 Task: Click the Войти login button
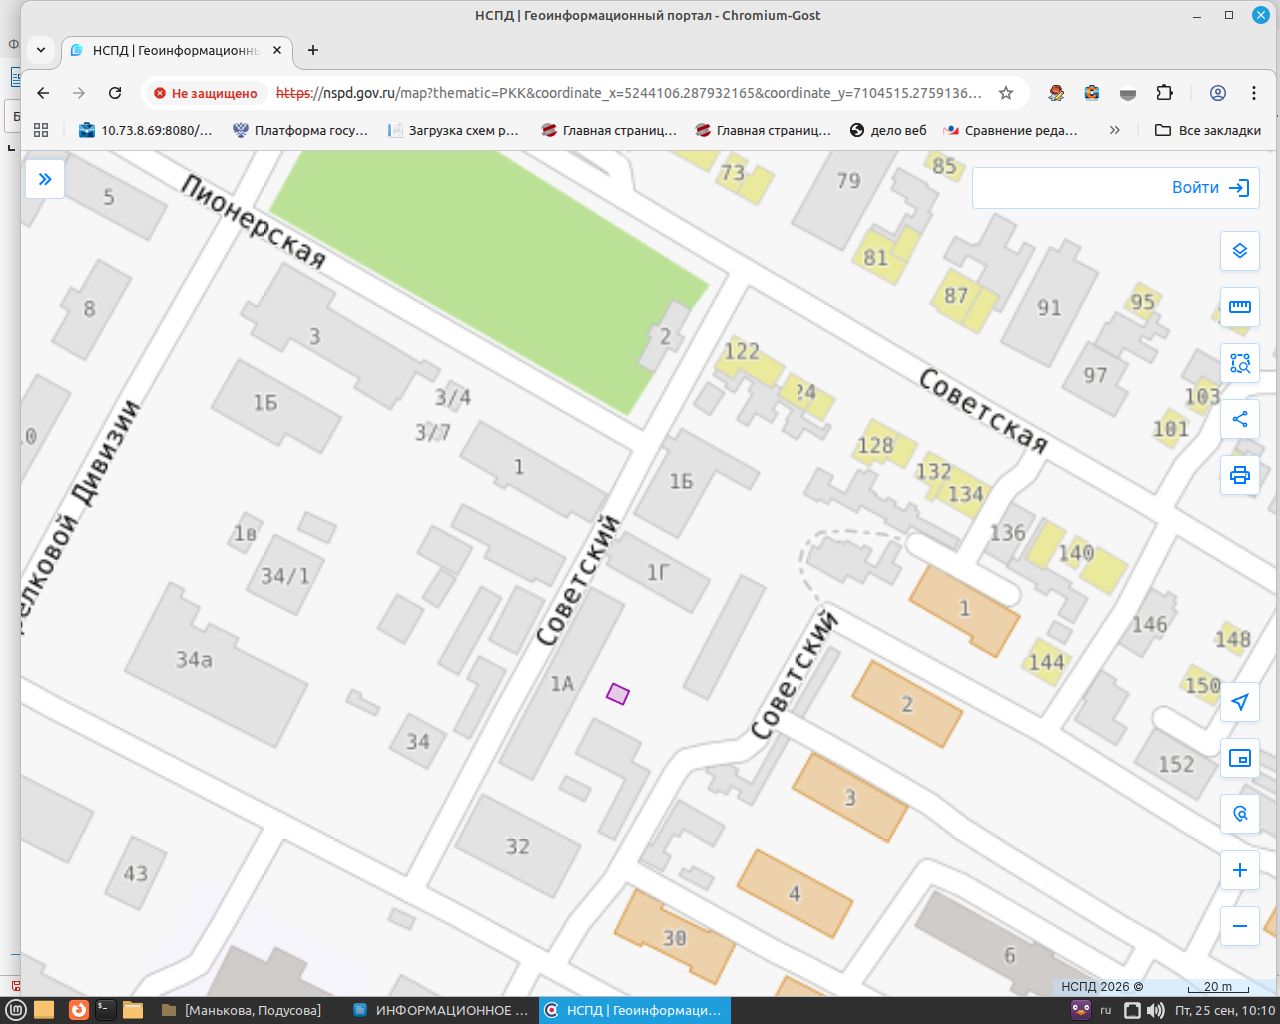tap(1115, 188)
